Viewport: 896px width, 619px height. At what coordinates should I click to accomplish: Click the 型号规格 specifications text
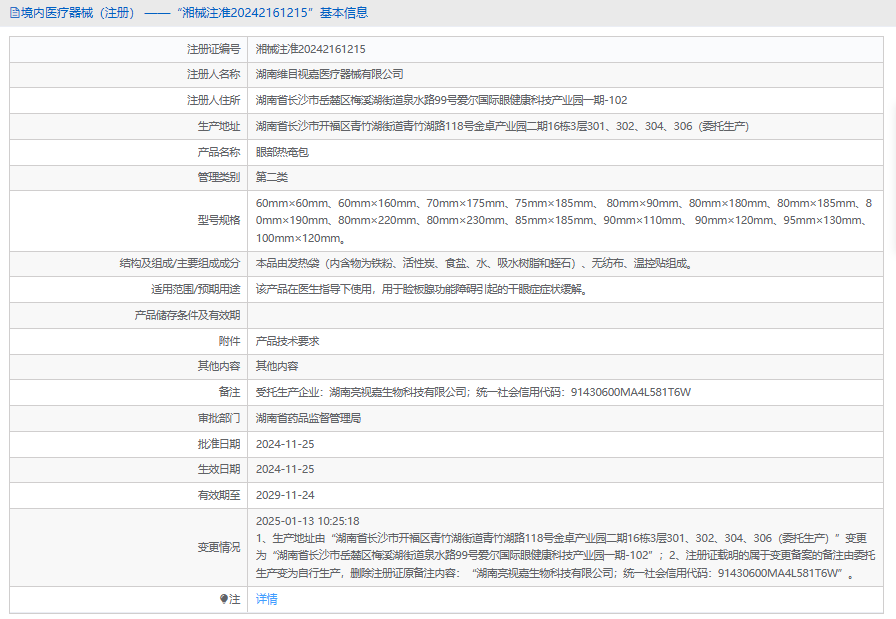coord(563,221)
